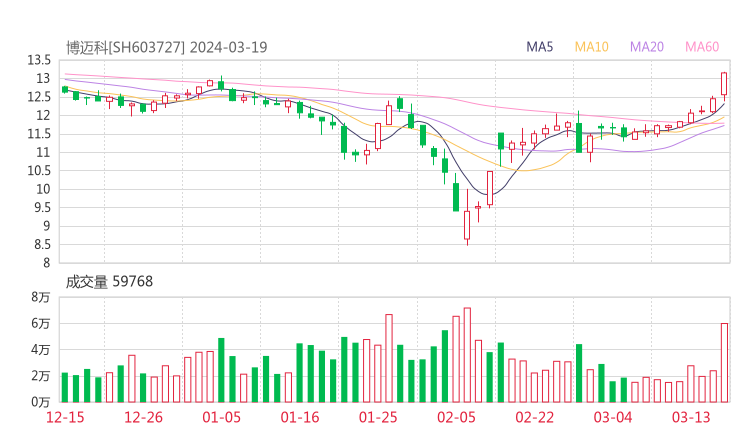Click the 4万 volume axis label
Screen dimensions: 740x440
[41, 350]
